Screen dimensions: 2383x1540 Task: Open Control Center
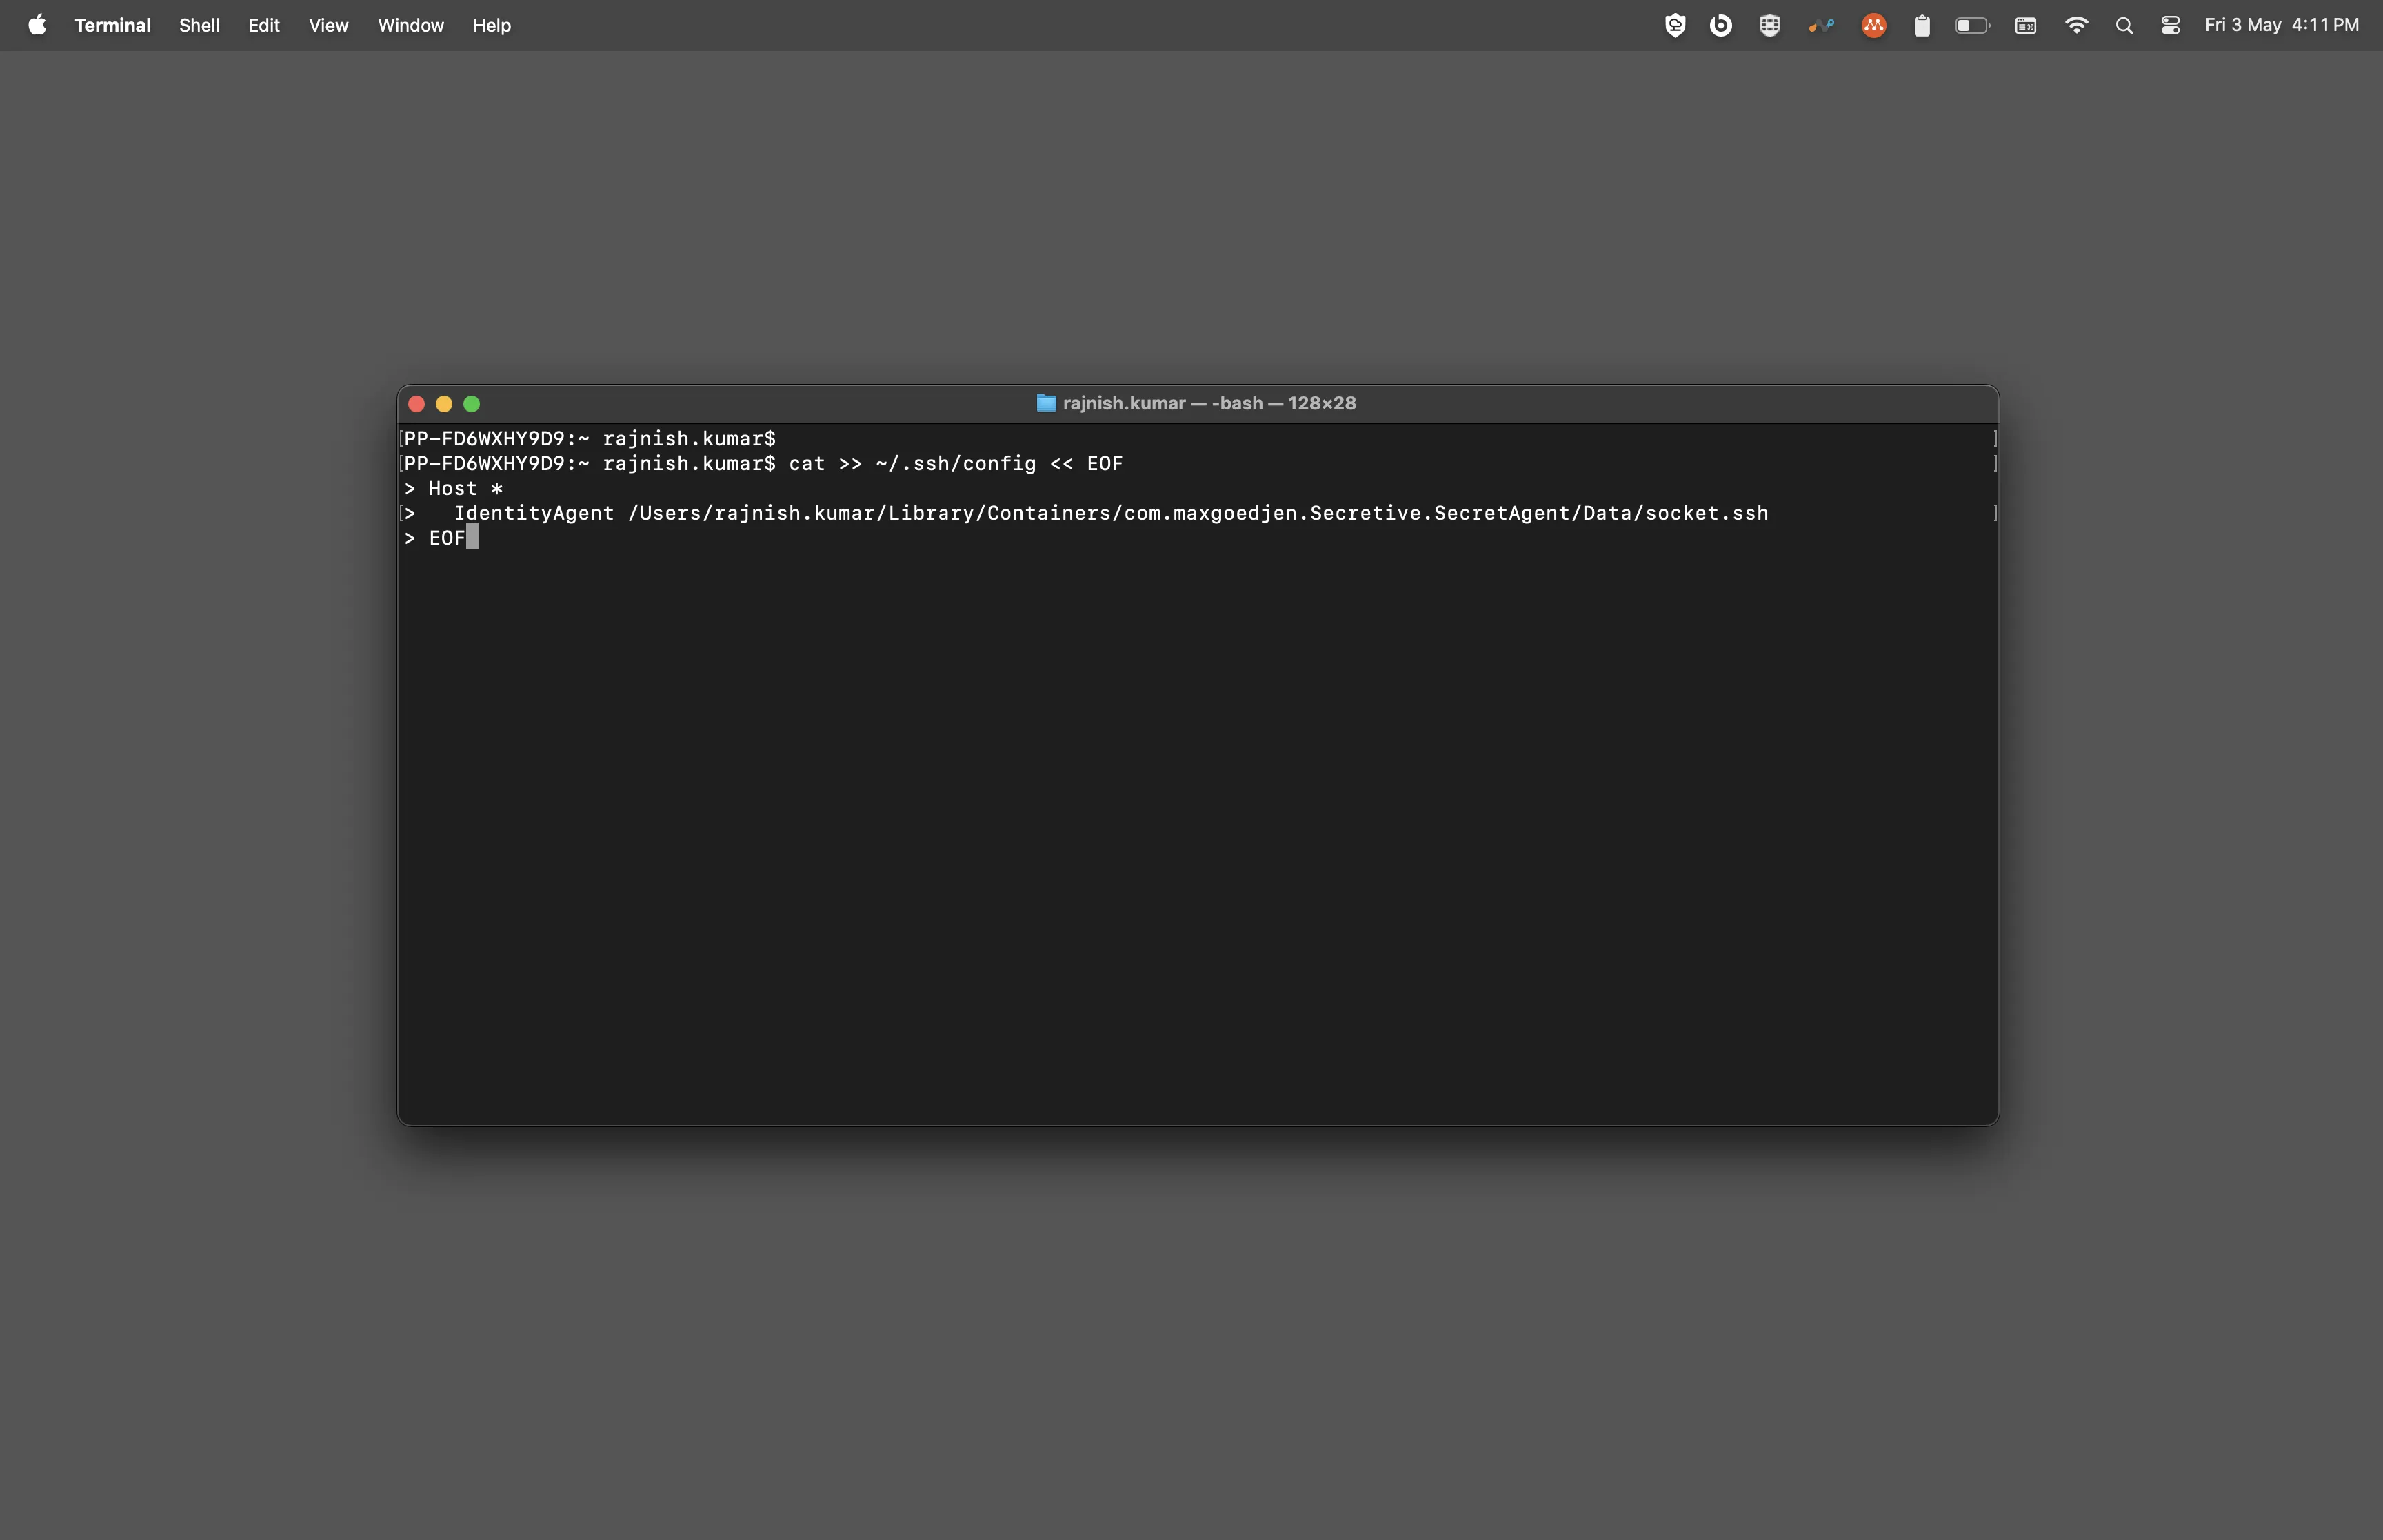pyautogui.click(x=2171, y=26)
